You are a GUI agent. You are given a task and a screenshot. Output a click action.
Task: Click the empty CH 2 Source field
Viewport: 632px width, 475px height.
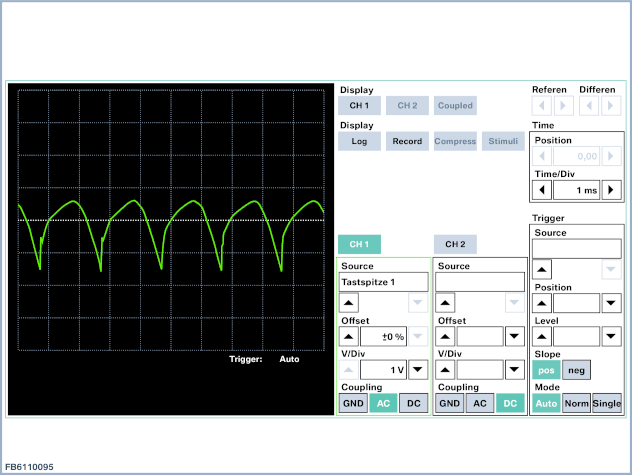[x=480, y=282]
